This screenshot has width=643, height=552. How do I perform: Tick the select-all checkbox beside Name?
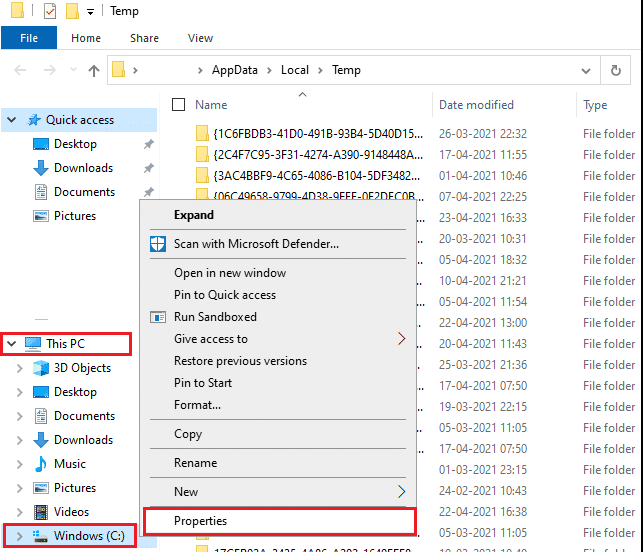[x=178, y=105]
